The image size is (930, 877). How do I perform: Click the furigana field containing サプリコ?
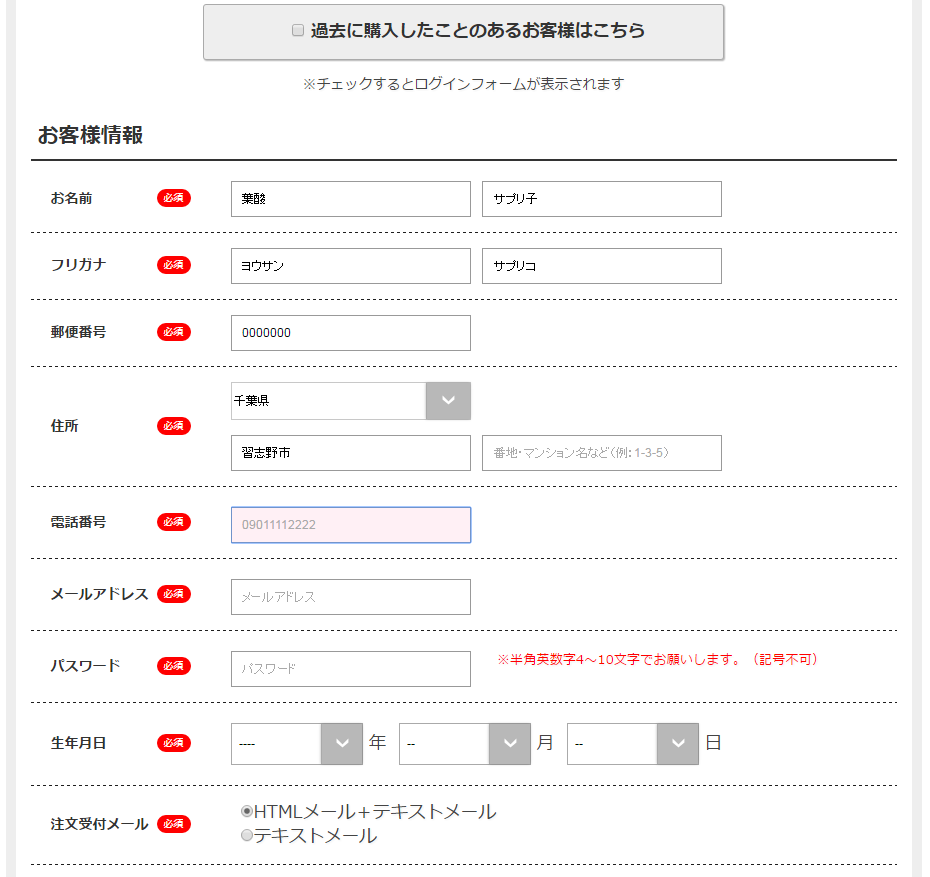click(601, 266)
